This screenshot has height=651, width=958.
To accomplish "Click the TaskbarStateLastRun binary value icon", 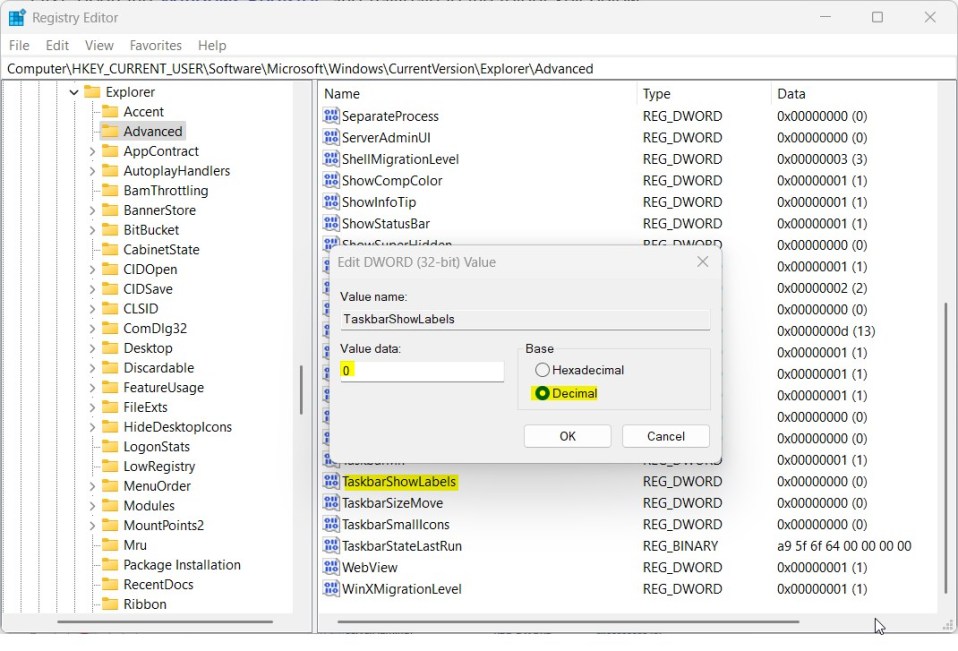I will point(331,546).
